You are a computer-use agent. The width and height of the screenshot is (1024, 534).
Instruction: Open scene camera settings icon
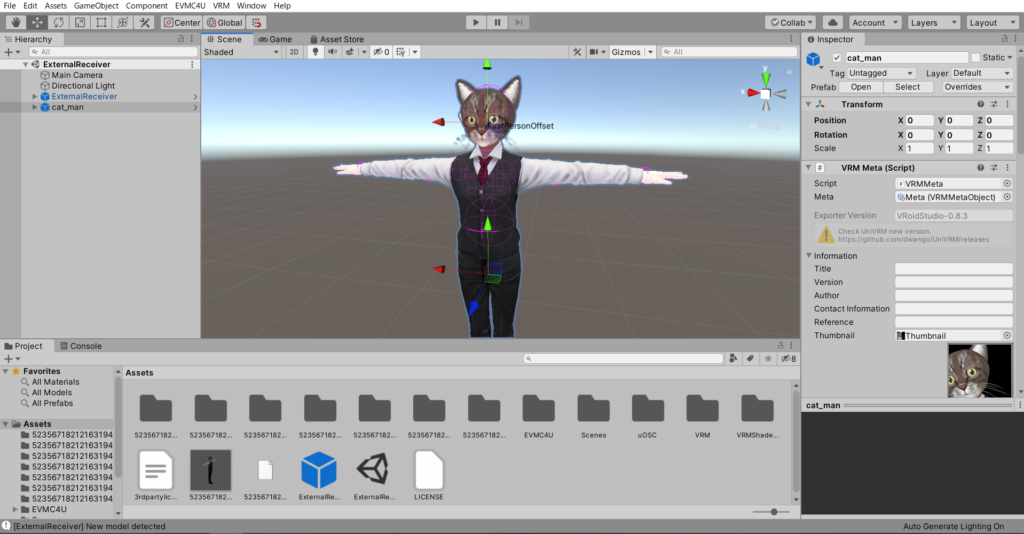pyautogui.click(x=594, y=52)
